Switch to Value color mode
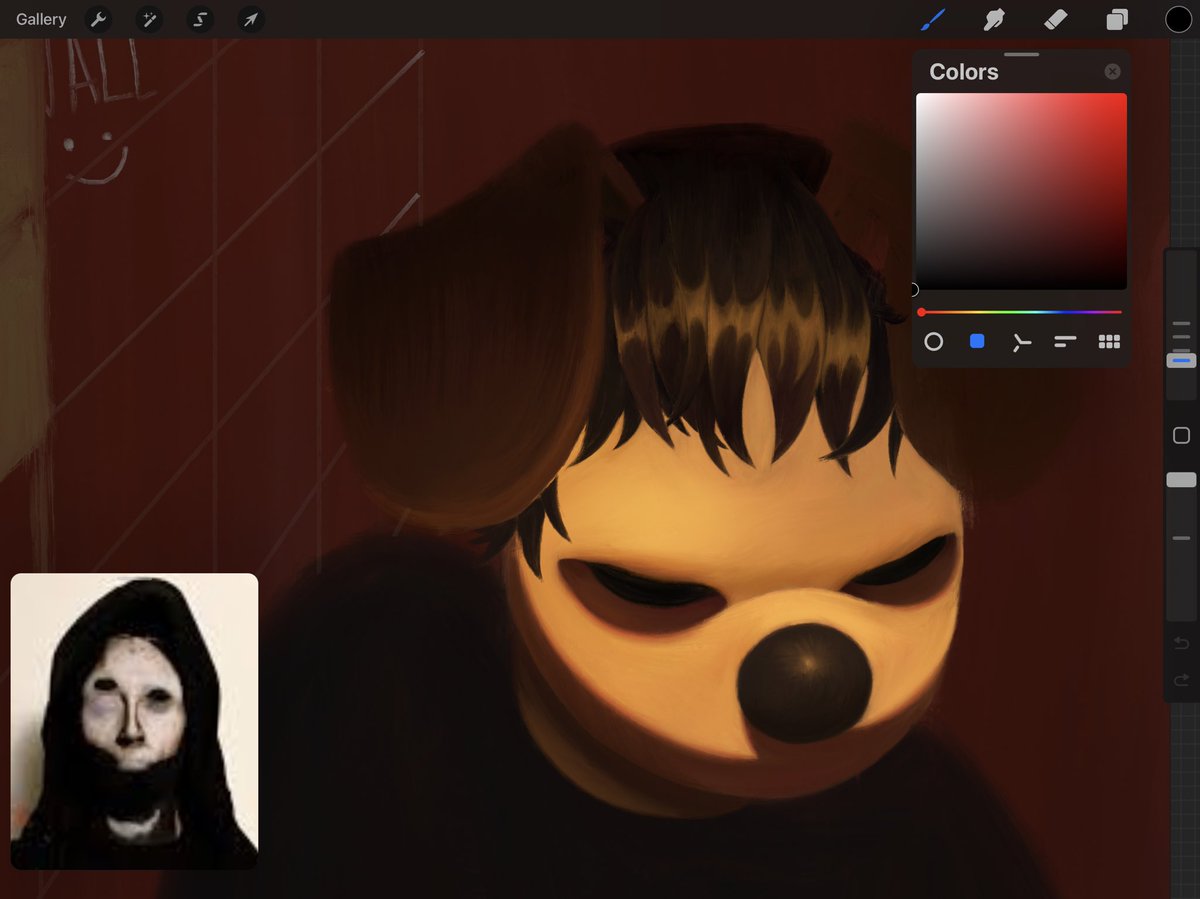 click(1064, 341)
